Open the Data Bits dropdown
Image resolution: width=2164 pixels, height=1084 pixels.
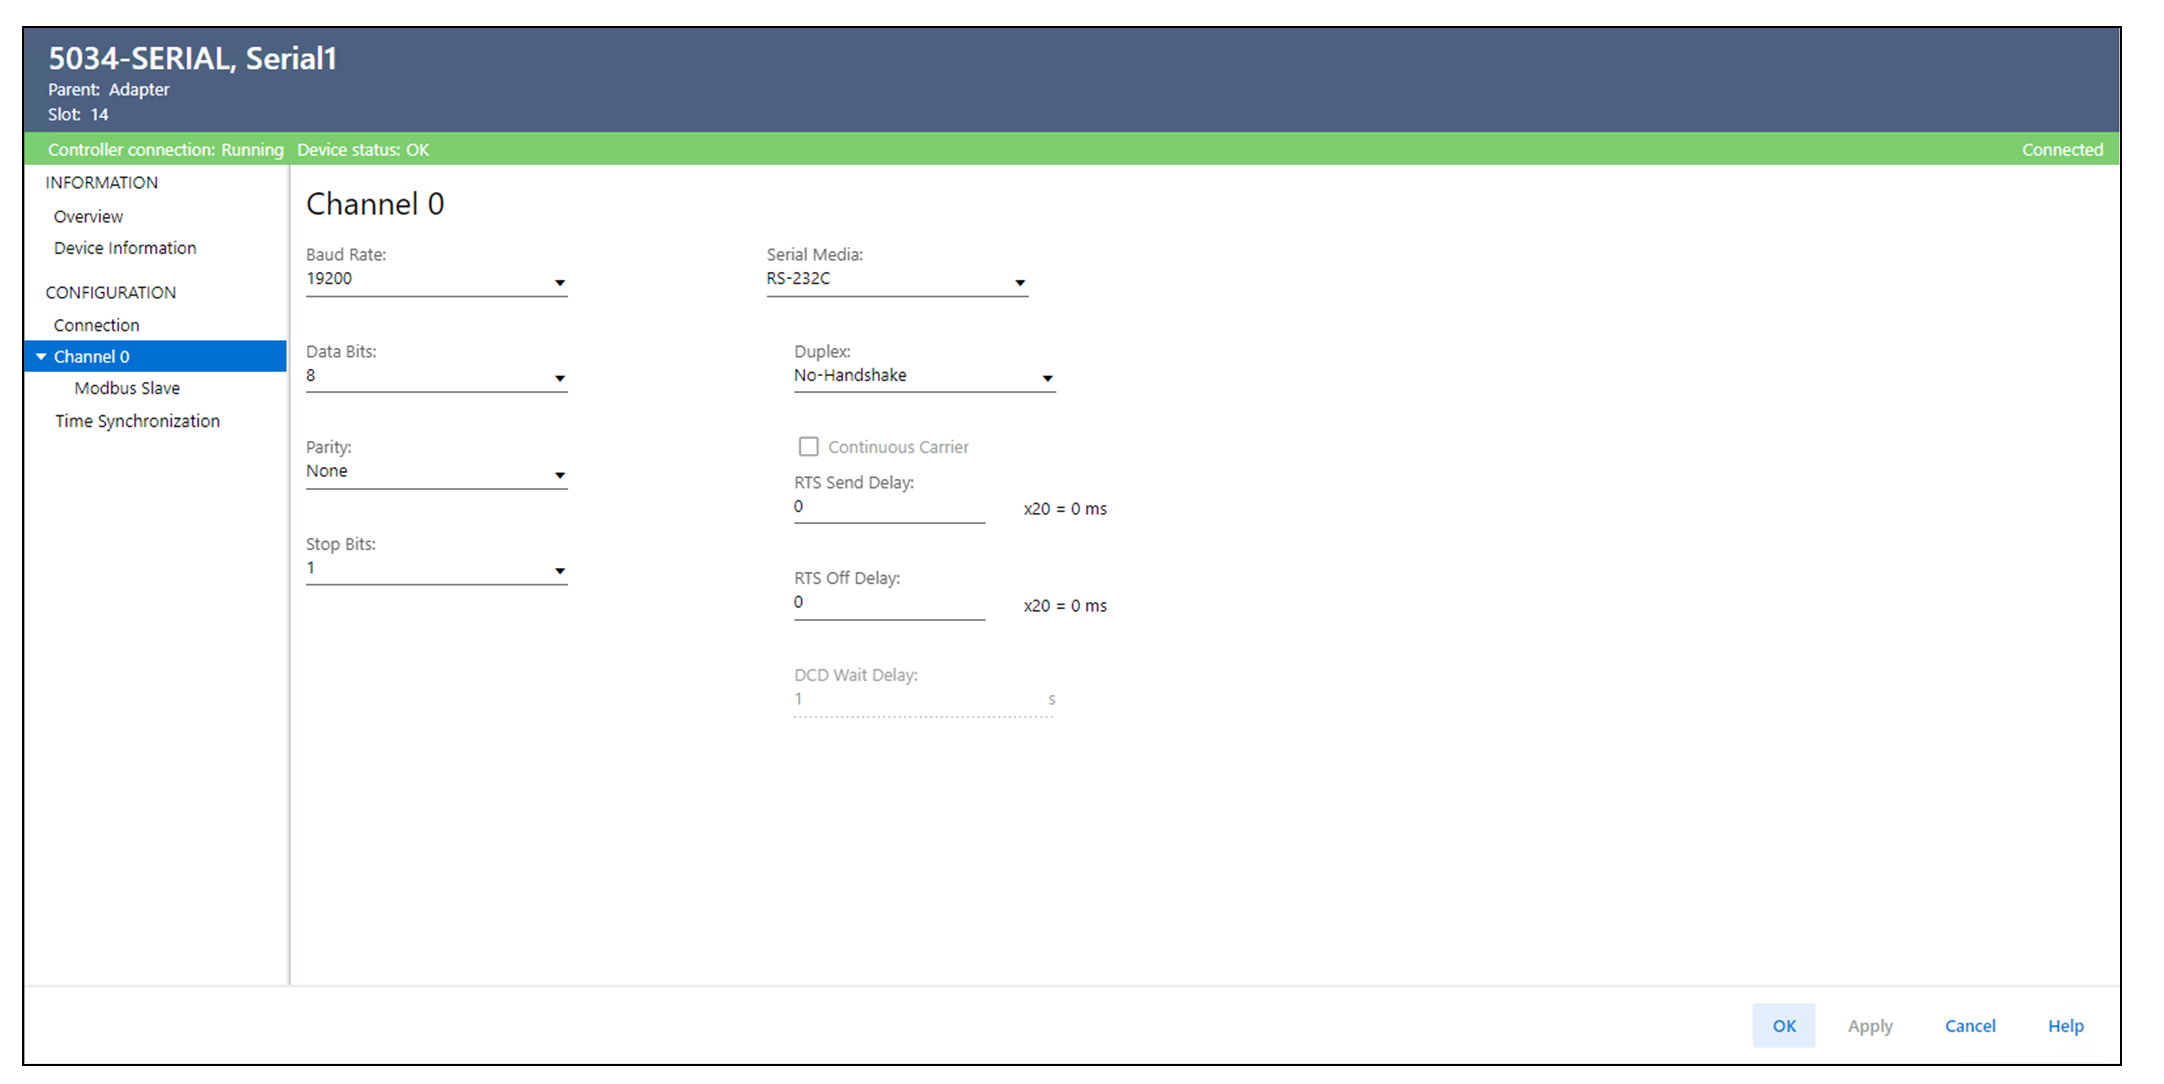[436, 377]
